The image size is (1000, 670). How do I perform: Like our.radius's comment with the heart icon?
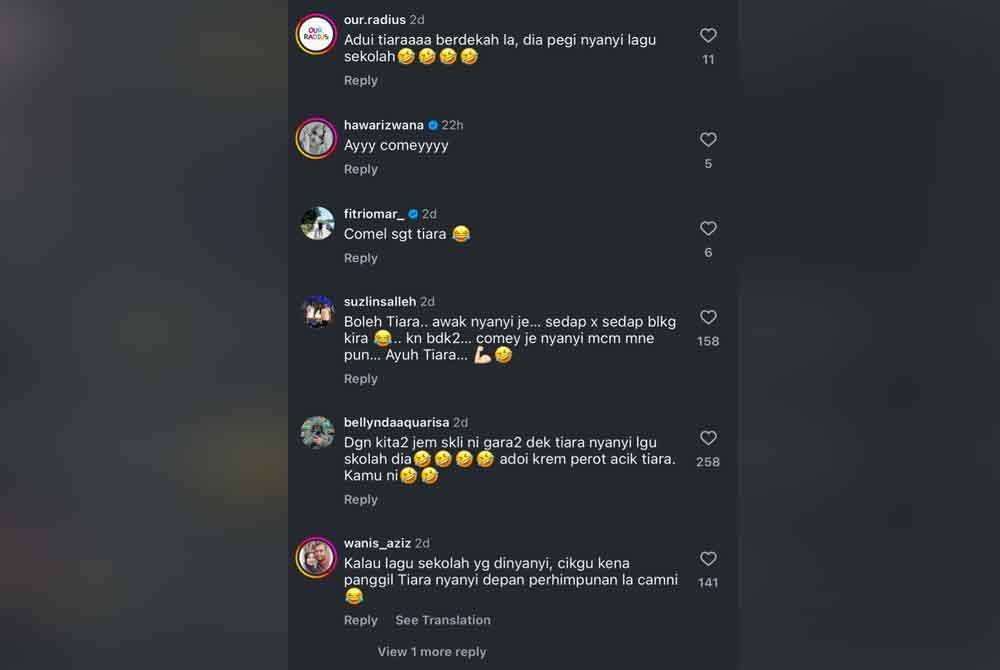[708, 35]
